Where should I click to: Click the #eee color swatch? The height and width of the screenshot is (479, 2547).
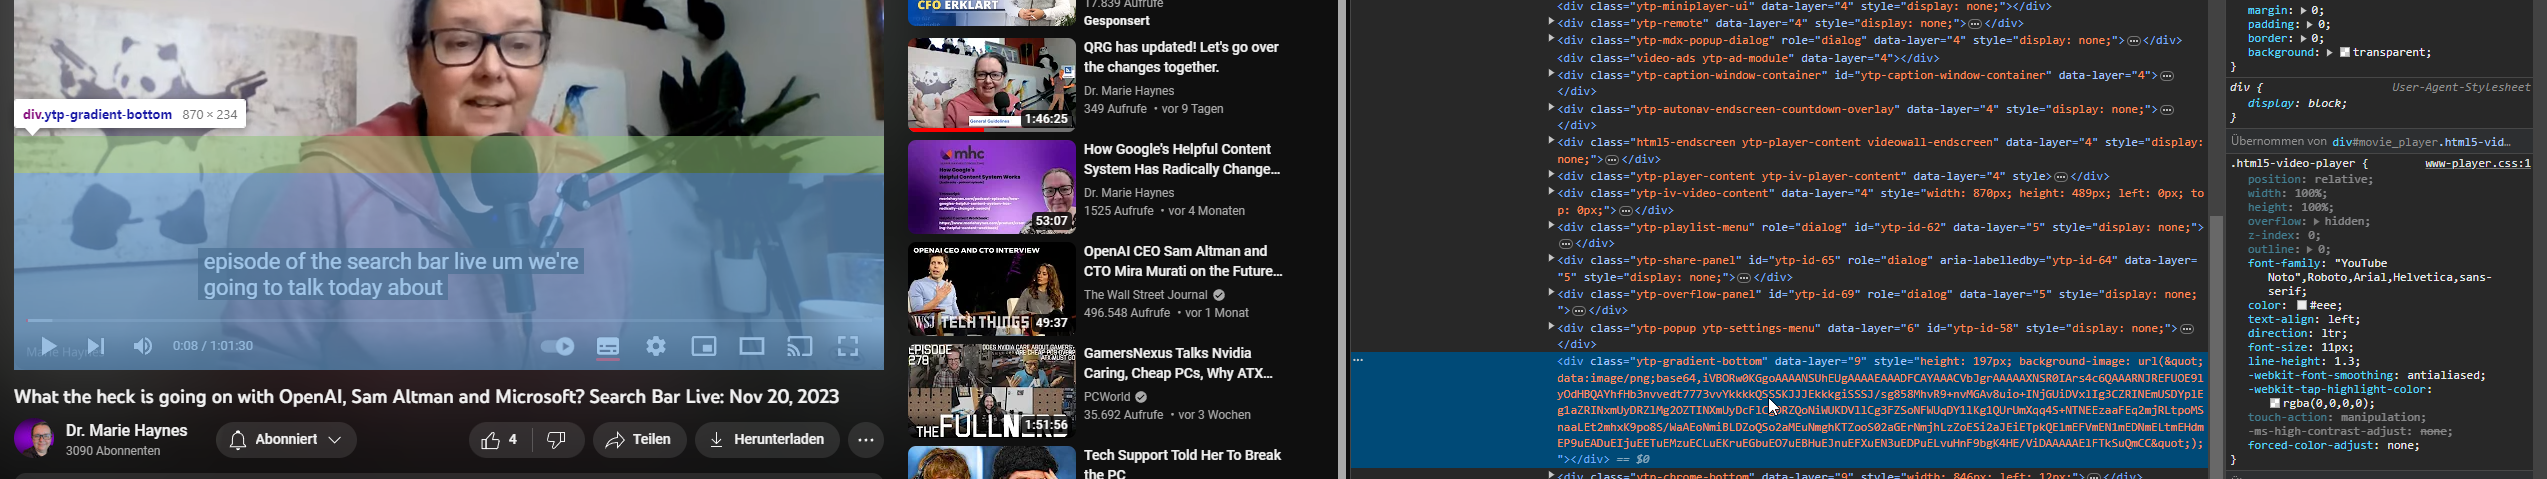coord(2302,306)
